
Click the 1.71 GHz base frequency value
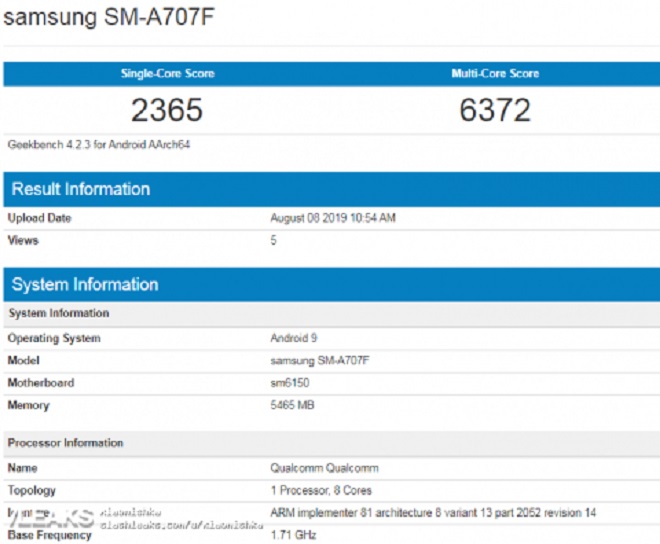[292, 535]
